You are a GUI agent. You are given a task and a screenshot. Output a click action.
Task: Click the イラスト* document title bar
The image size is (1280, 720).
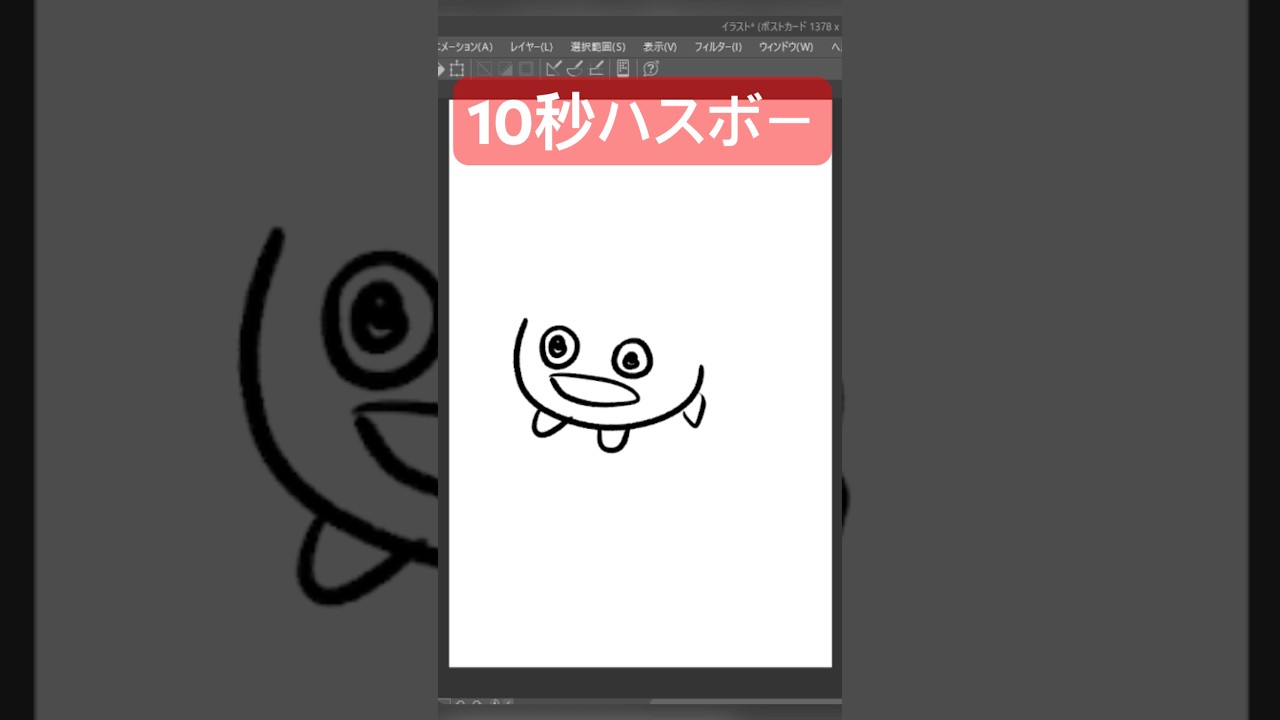[x=760, y=27]
